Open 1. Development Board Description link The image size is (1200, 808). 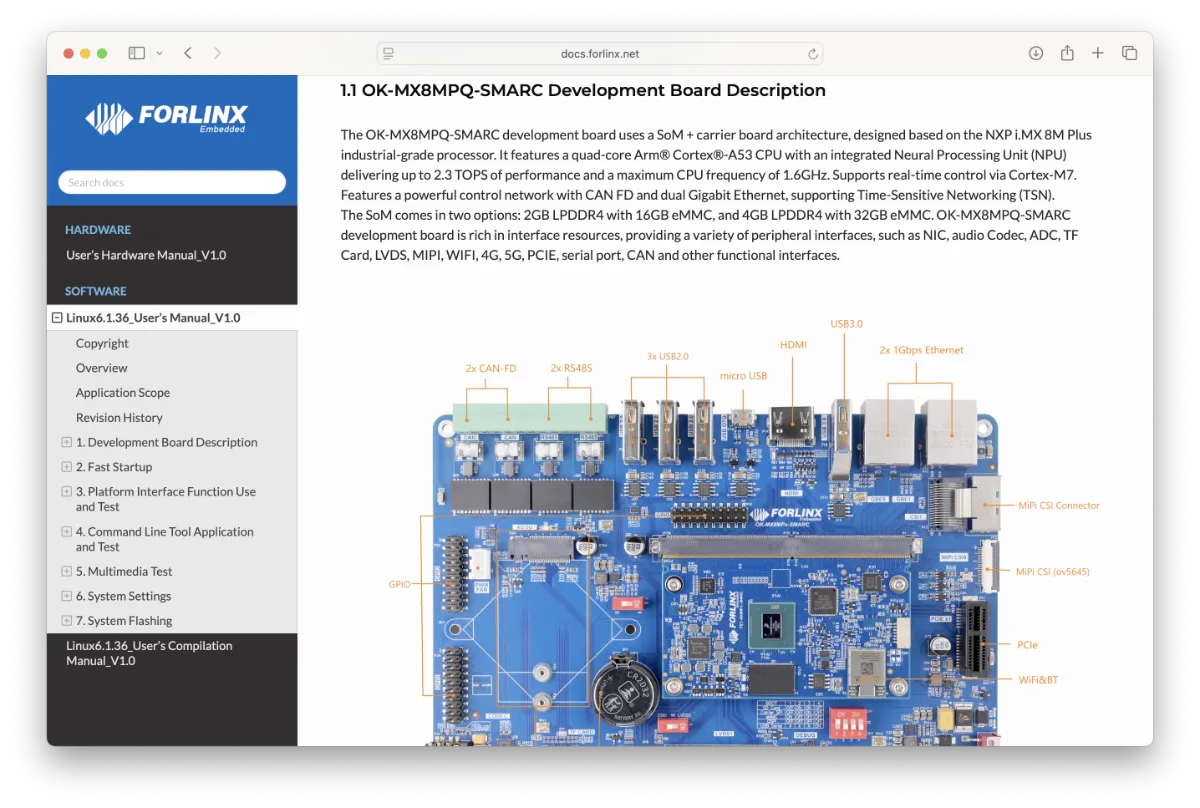pos(167,442)
